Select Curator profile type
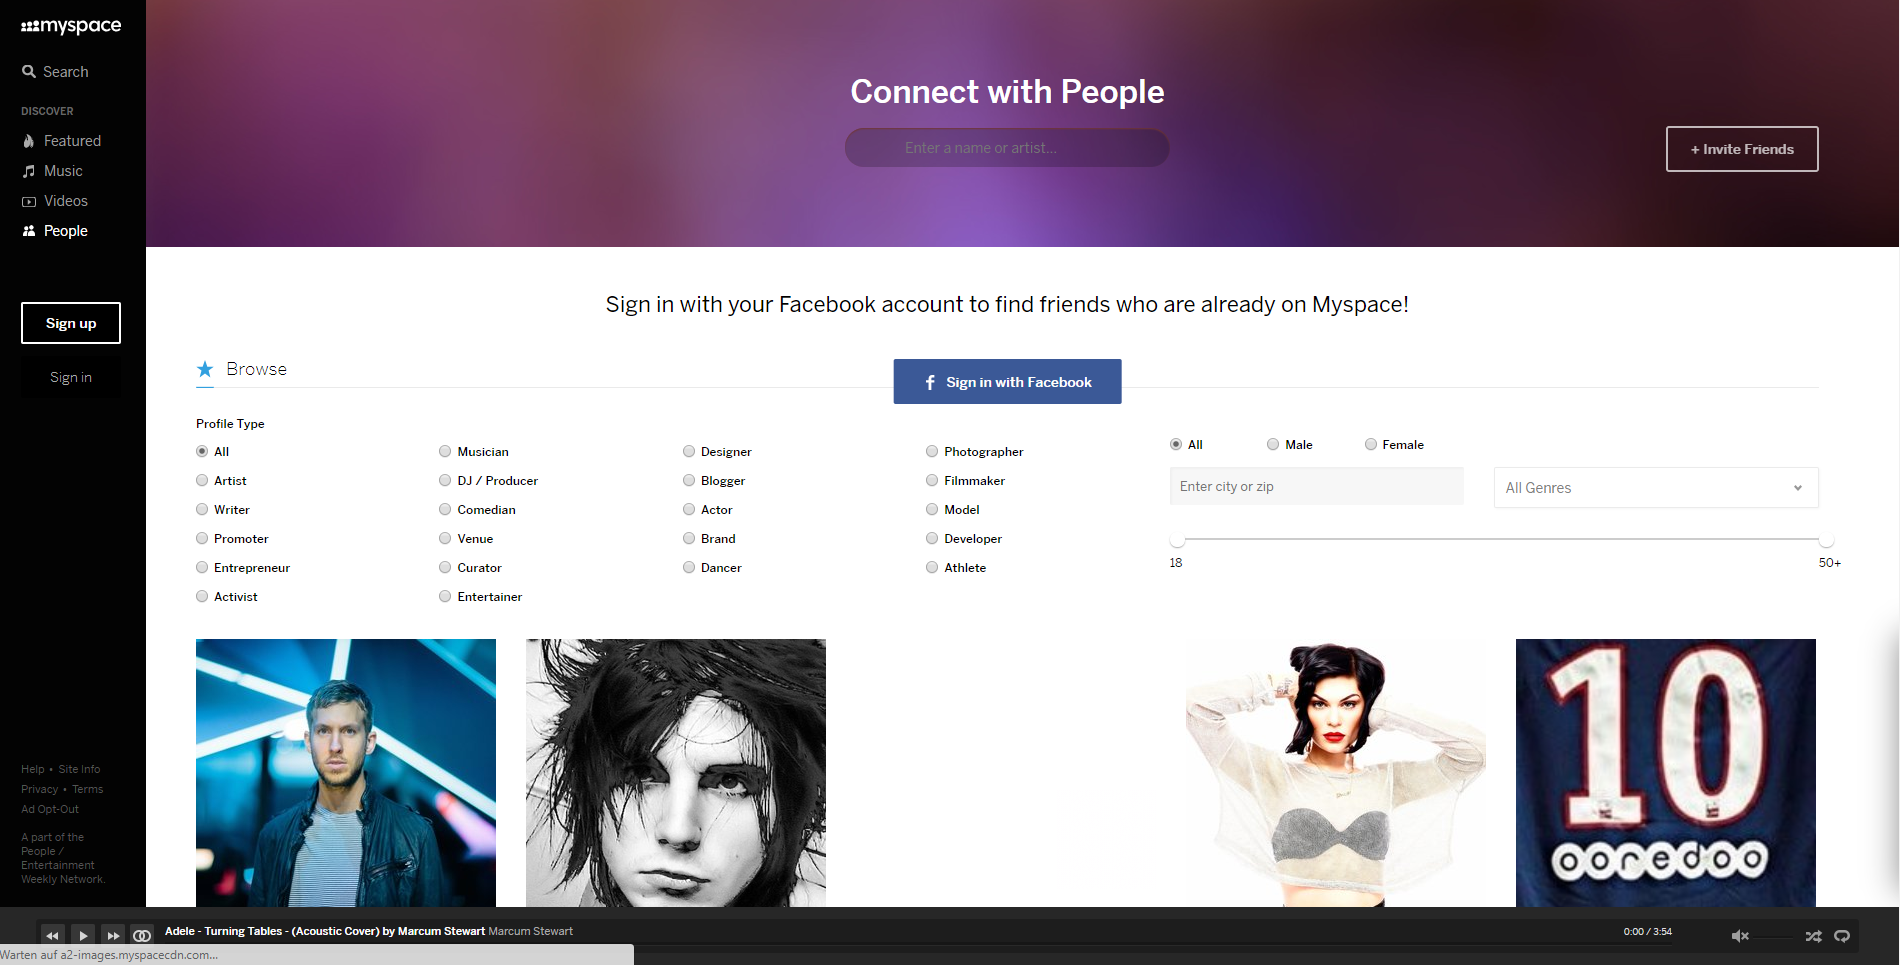This screenshot has width=1900, height=965. click(445, 568)
